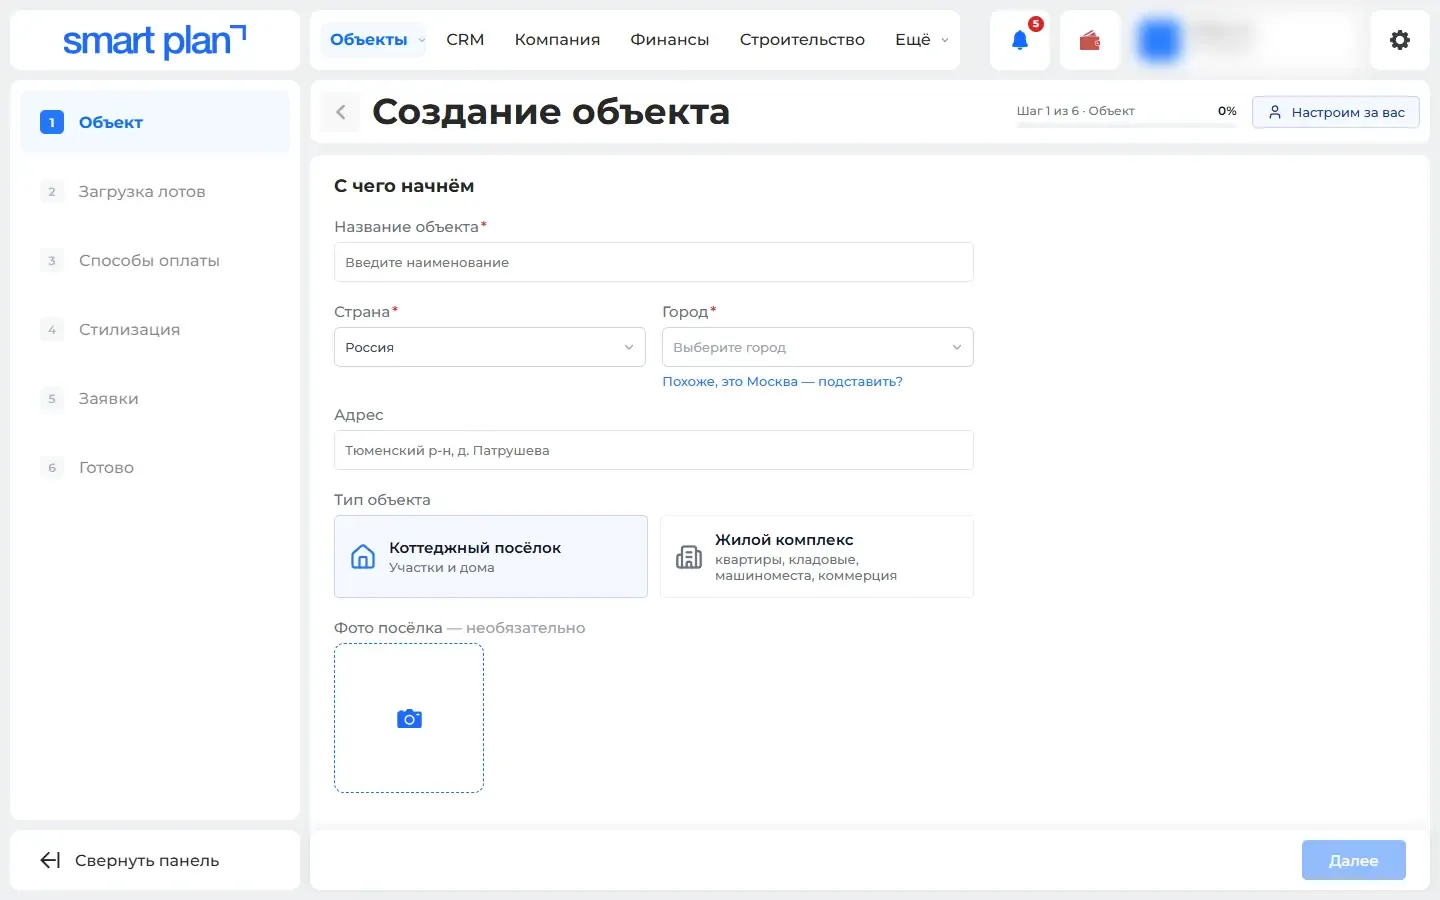Open the Финансы menu item

point(670,40)
